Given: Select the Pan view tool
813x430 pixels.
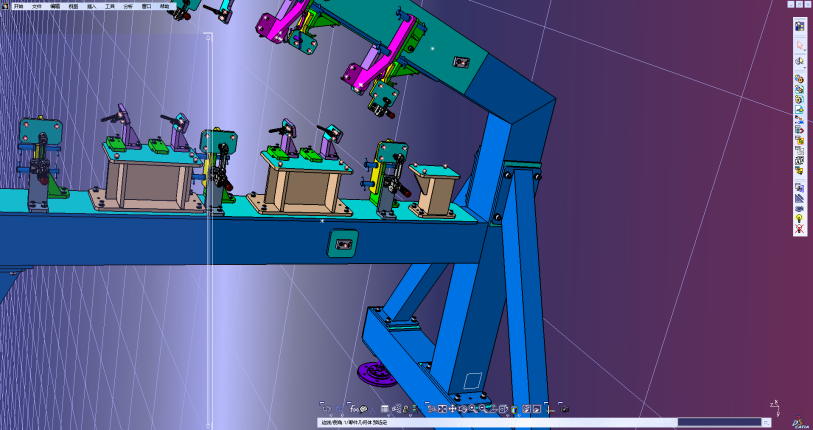Looking at the screenshot, I should [452, 409].
